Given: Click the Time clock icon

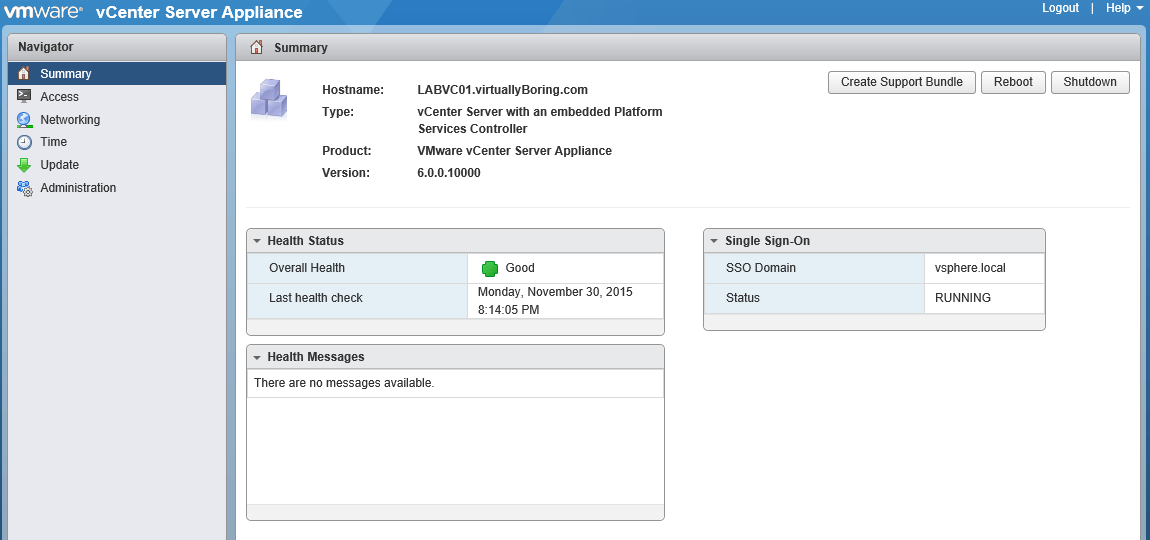Looking at the screenshot, I should (24, 142).
